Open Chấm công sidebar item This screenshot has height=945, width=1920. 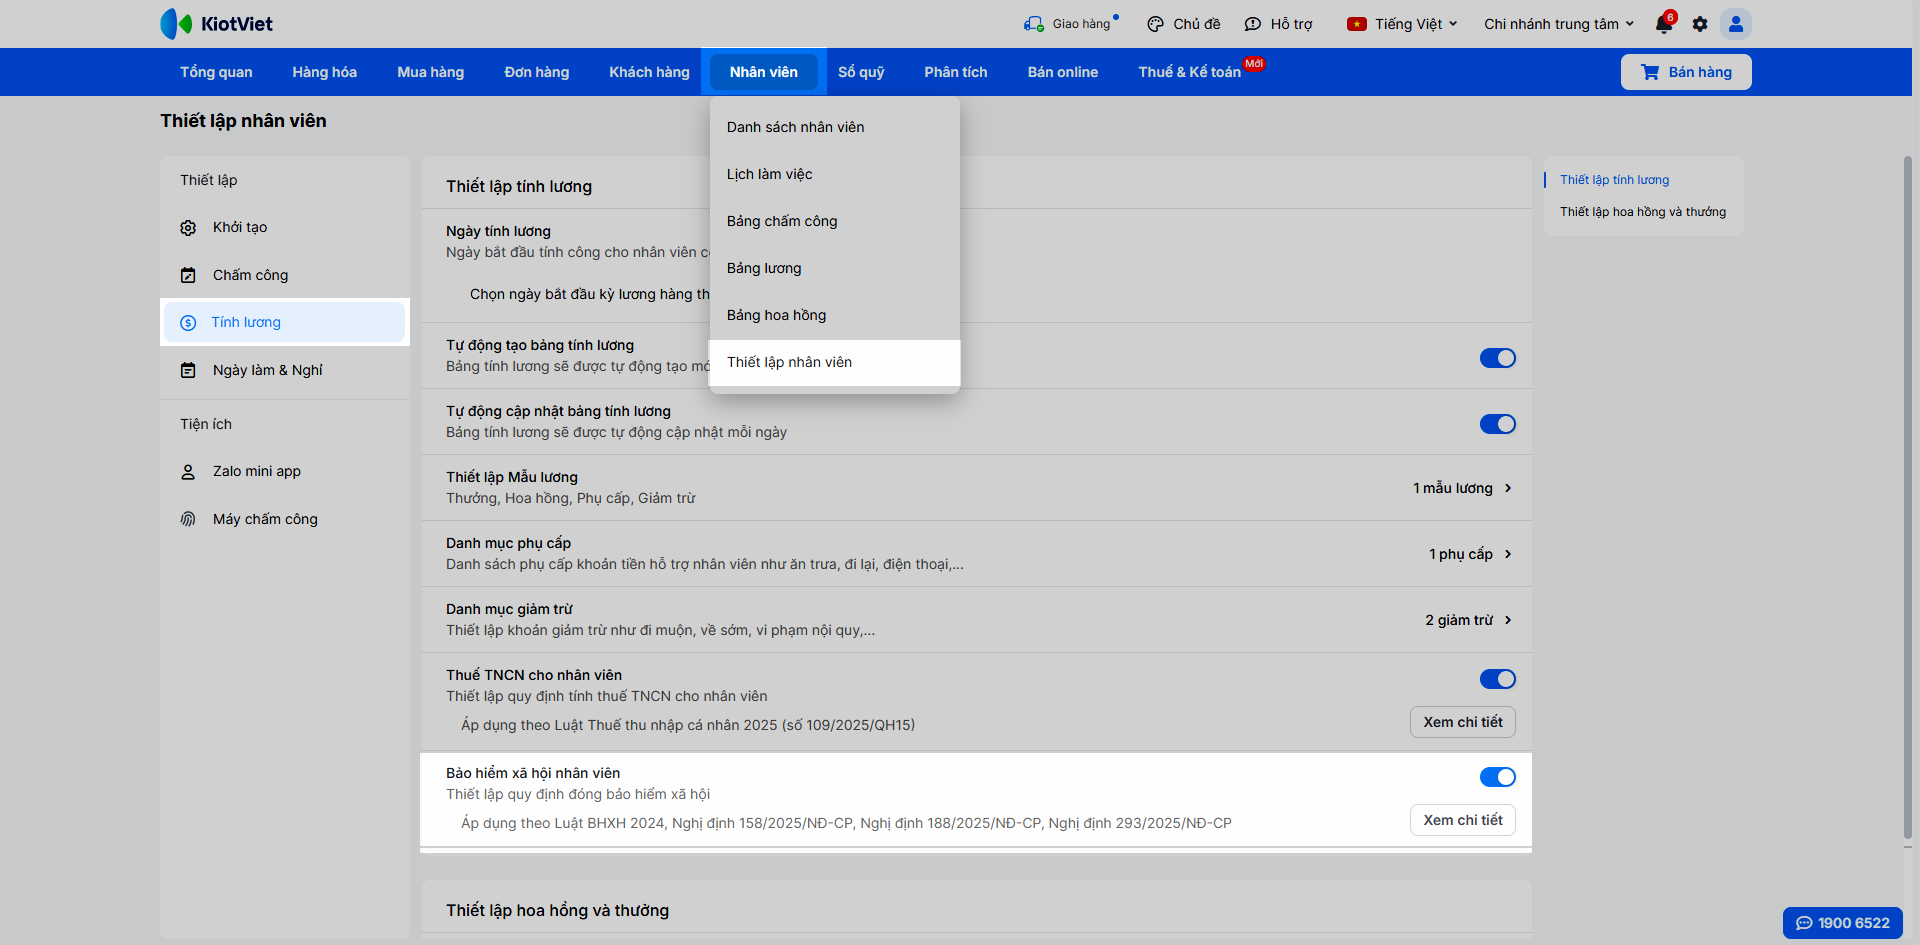285,275
